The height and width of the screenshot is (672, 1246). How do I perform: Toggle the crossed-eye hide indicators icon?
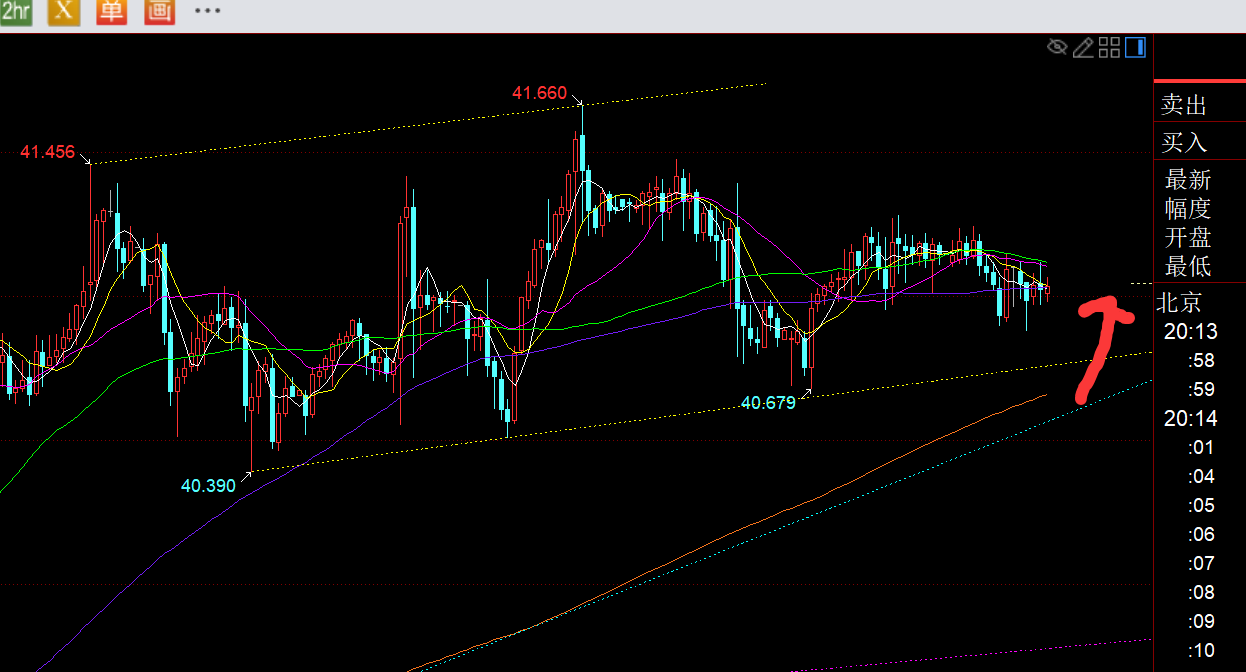click(x=1057, y=47)
